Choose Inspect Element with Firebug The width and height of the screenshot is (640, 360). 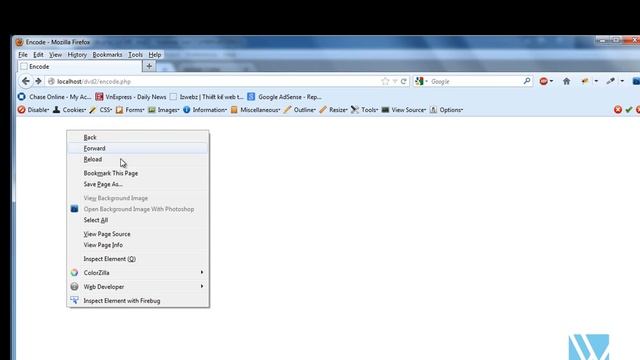click(138, 300)
